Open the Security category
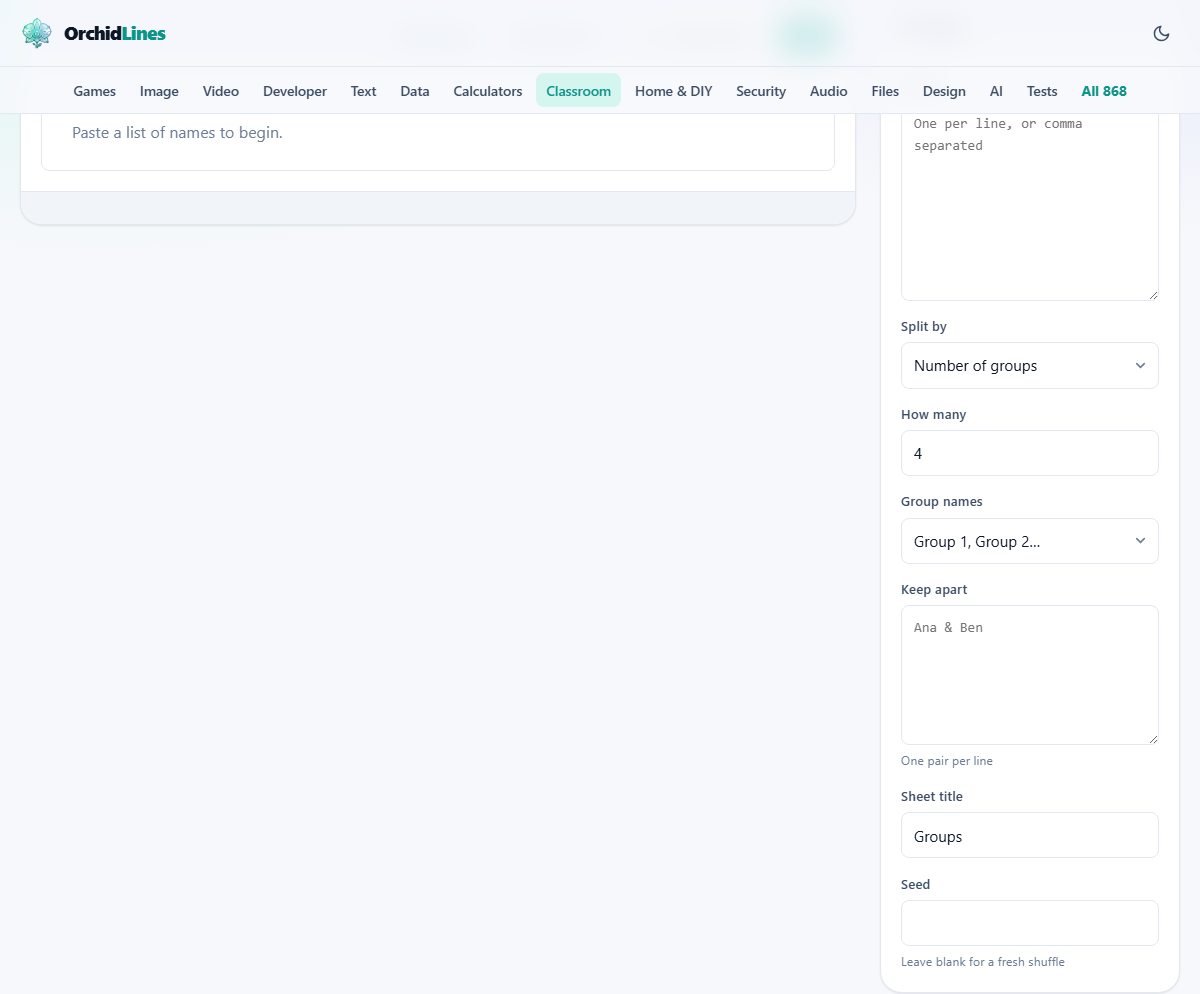This screenshot has height=994, width=1200. point(761,91)
